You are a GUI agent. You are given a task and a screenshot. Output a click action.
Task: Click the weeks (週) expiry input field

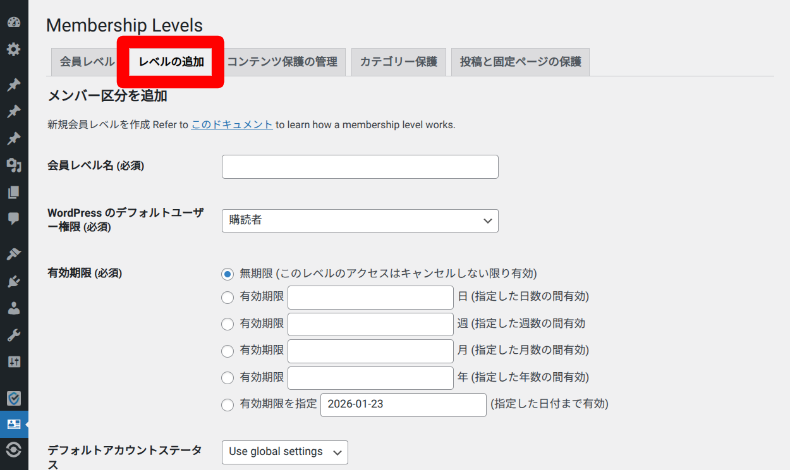[370, 324]
